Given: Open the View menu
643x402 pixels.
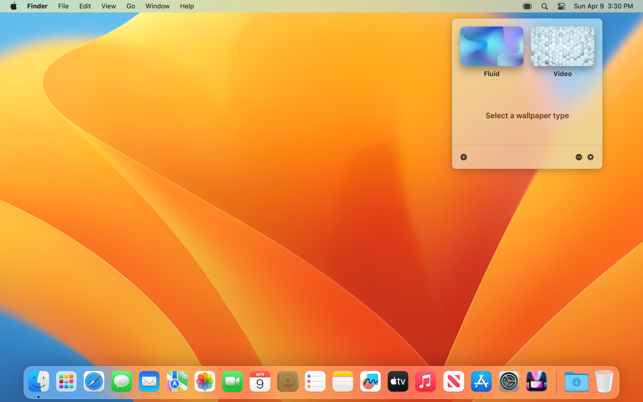Looking at the screenshot, I should click(x=108, y=6).
